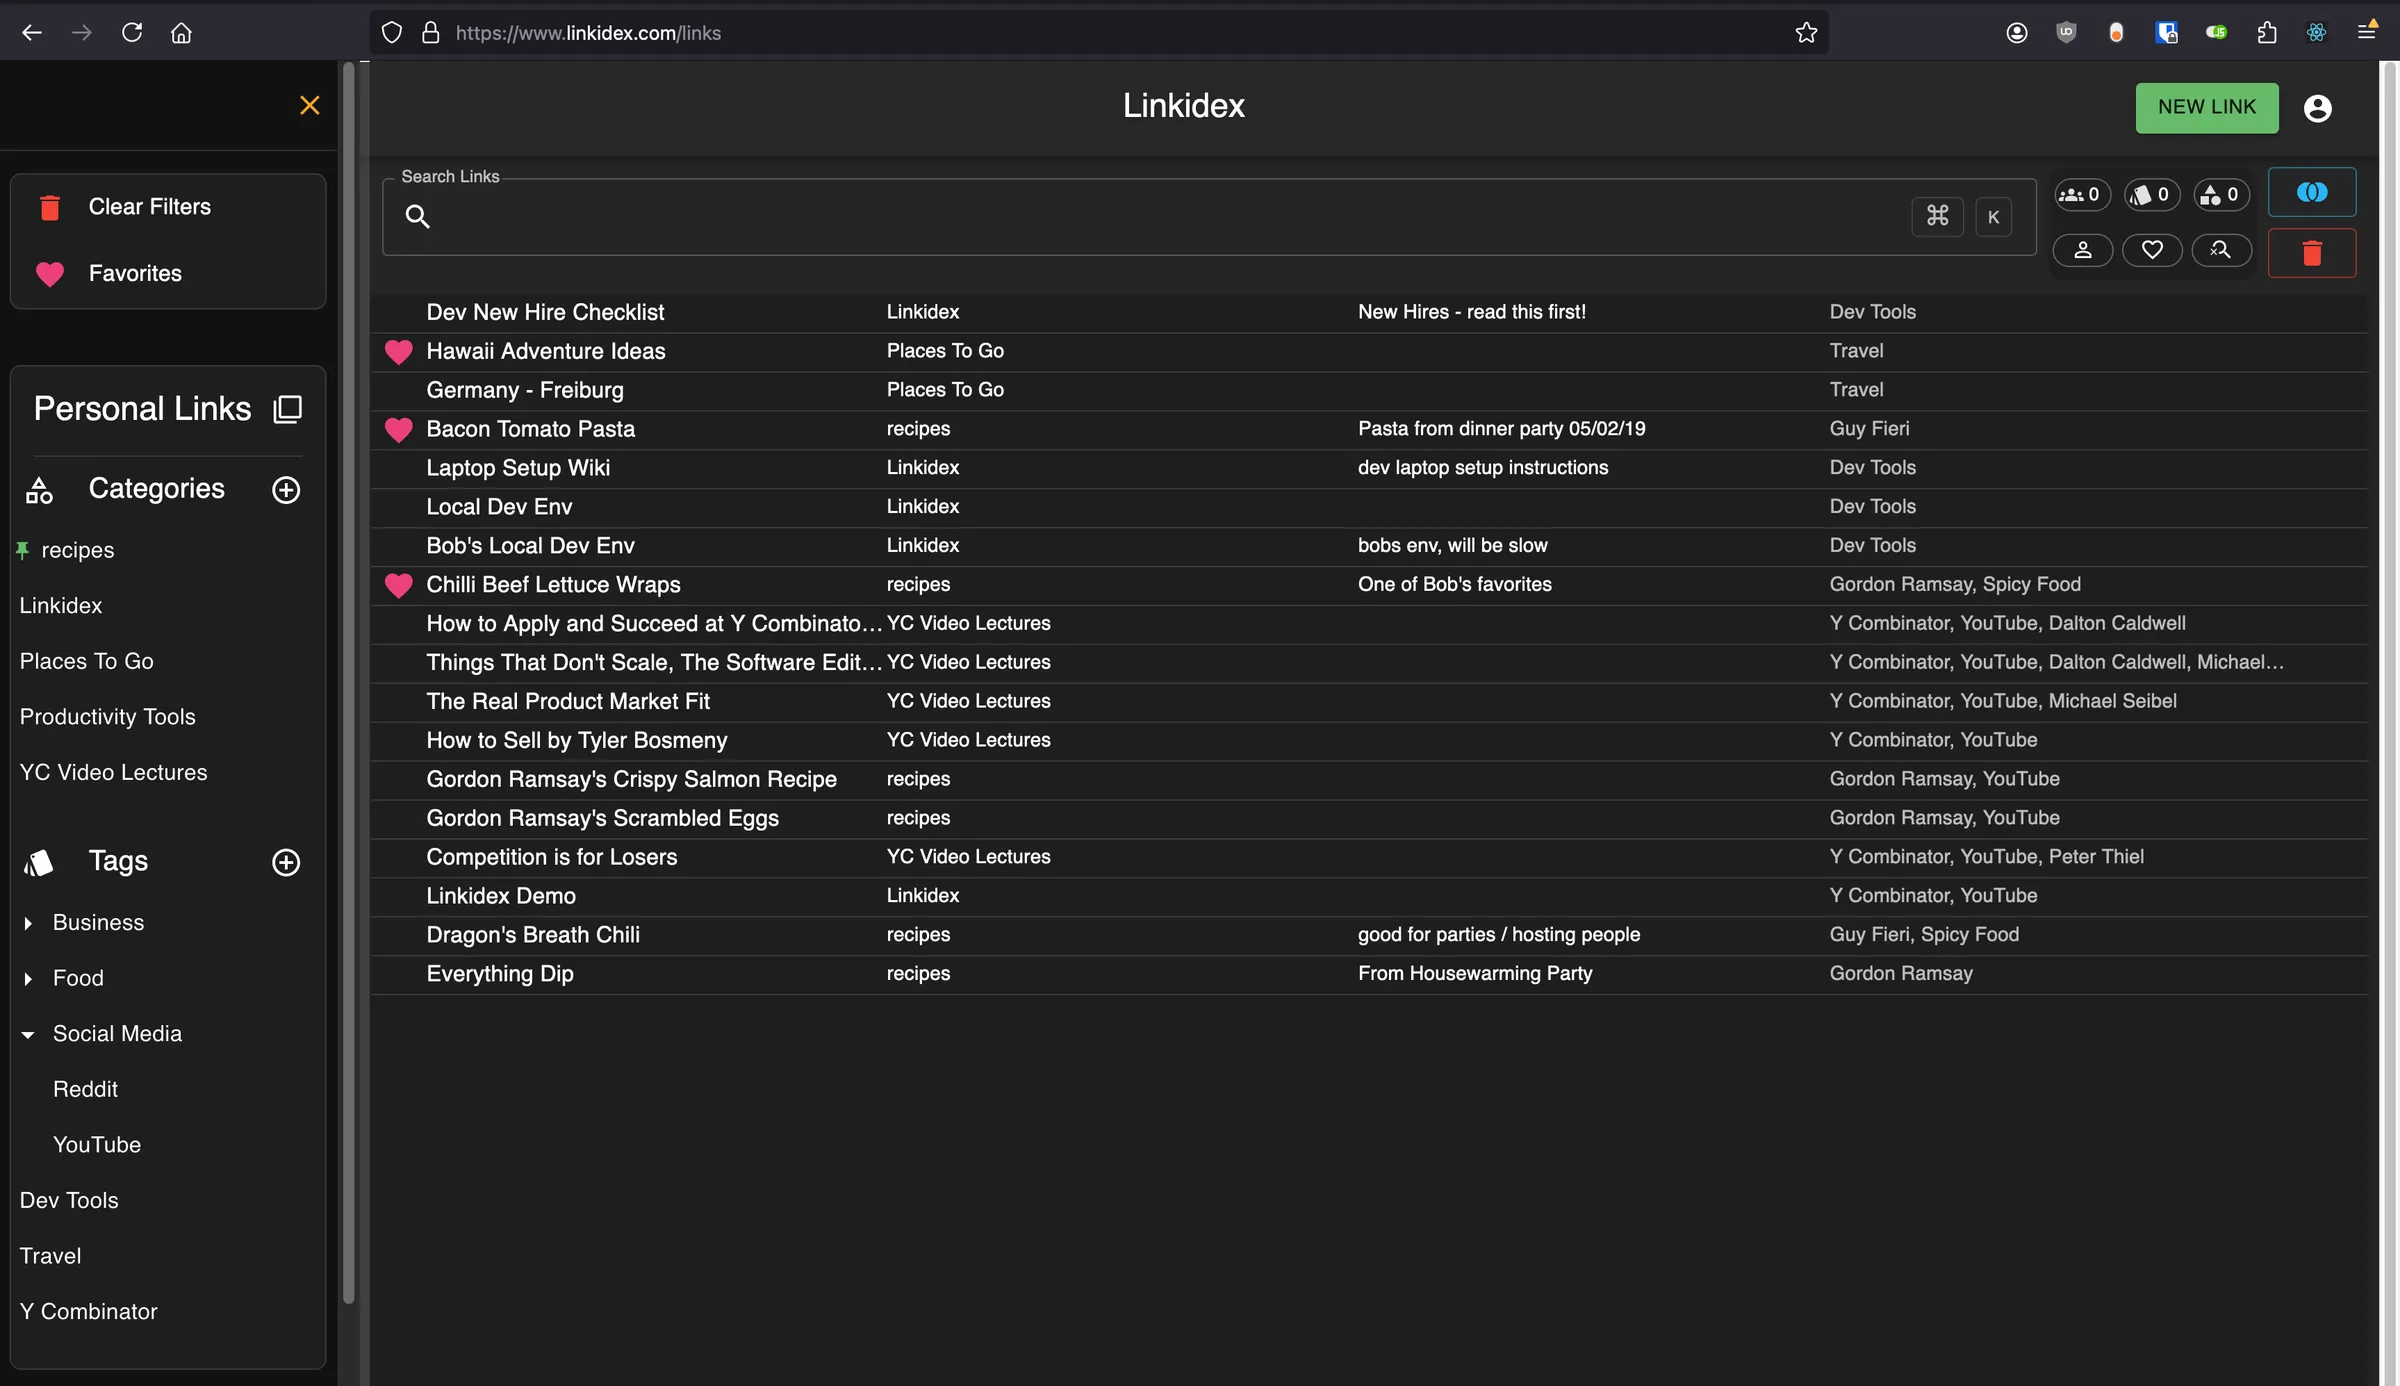Toggle the favorites heart filter chip
This screenshot has height=1386, width=2400.
point(2151,250)
